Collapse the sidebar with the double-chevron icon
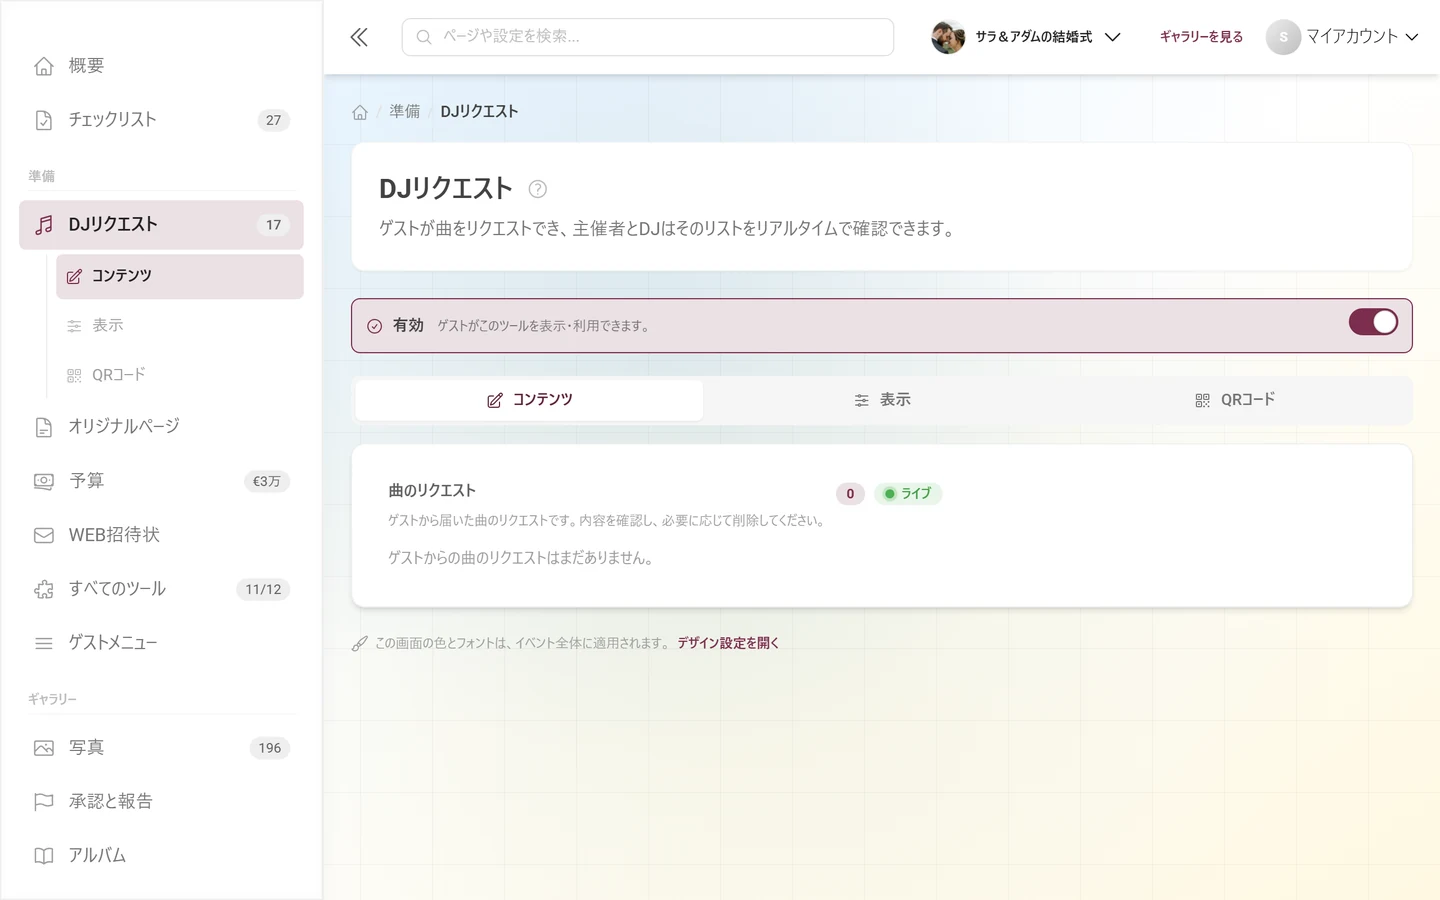 359,37
